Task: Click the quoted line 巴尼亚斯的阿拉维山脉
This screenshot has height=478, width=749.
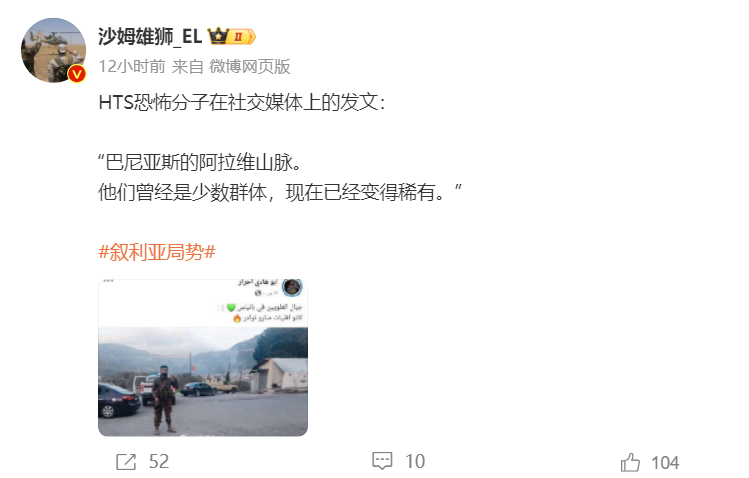Action: point(201,162)
